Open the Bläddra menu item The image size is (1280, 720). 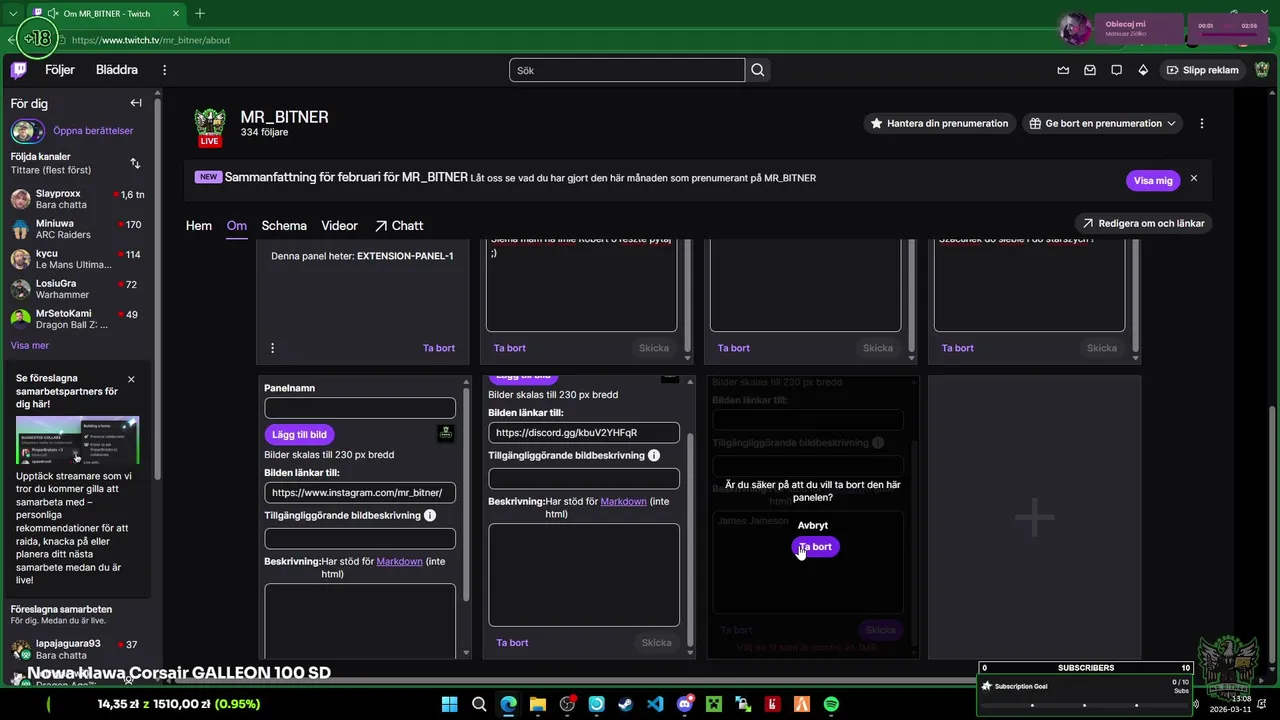coord(117,70)
